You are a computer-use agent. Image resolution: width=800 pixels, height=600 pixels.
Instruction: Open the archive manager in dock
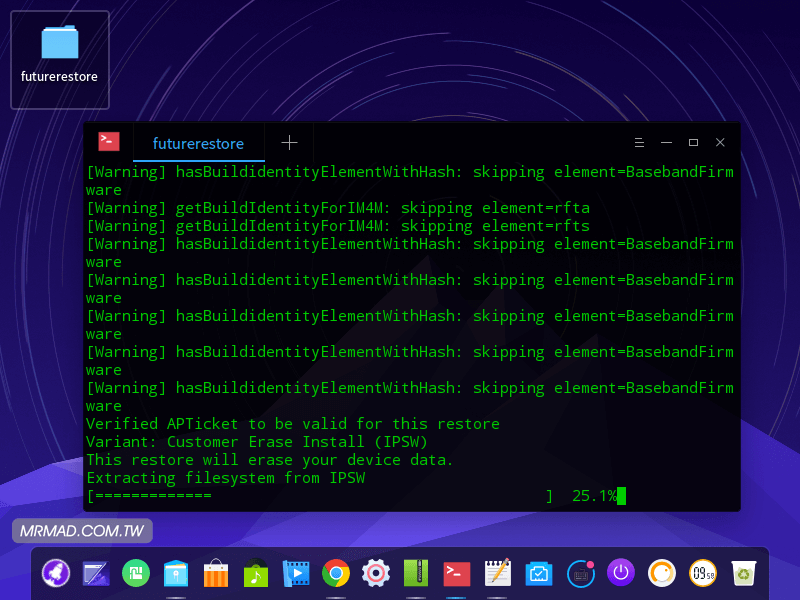click(416, 573)
